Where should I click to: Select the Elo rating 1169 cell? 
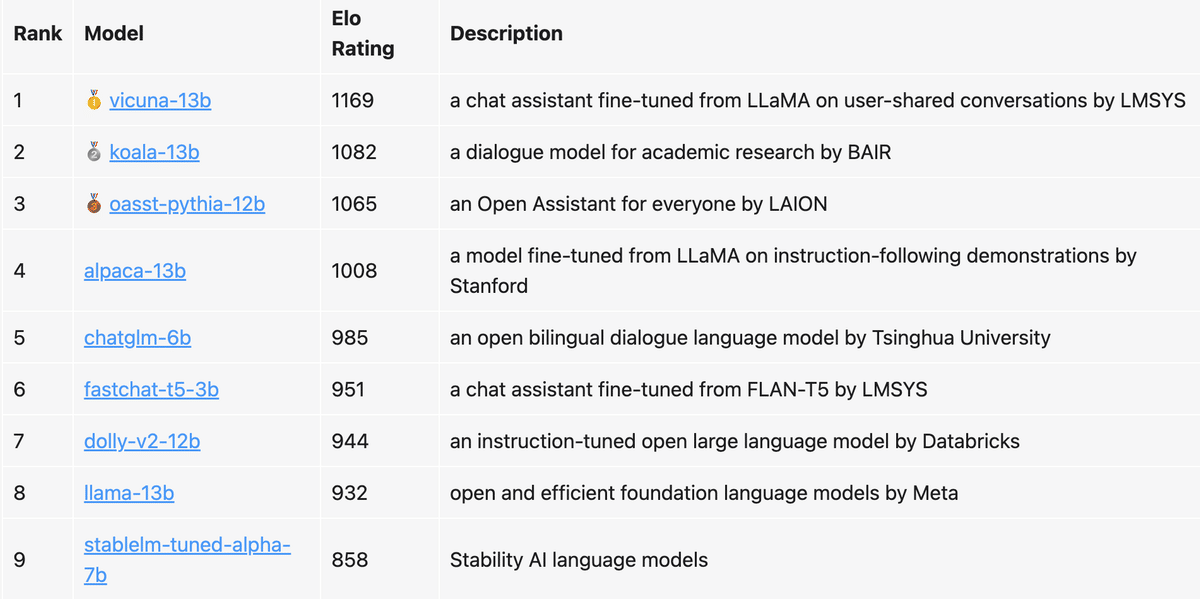tap(351, 100)
